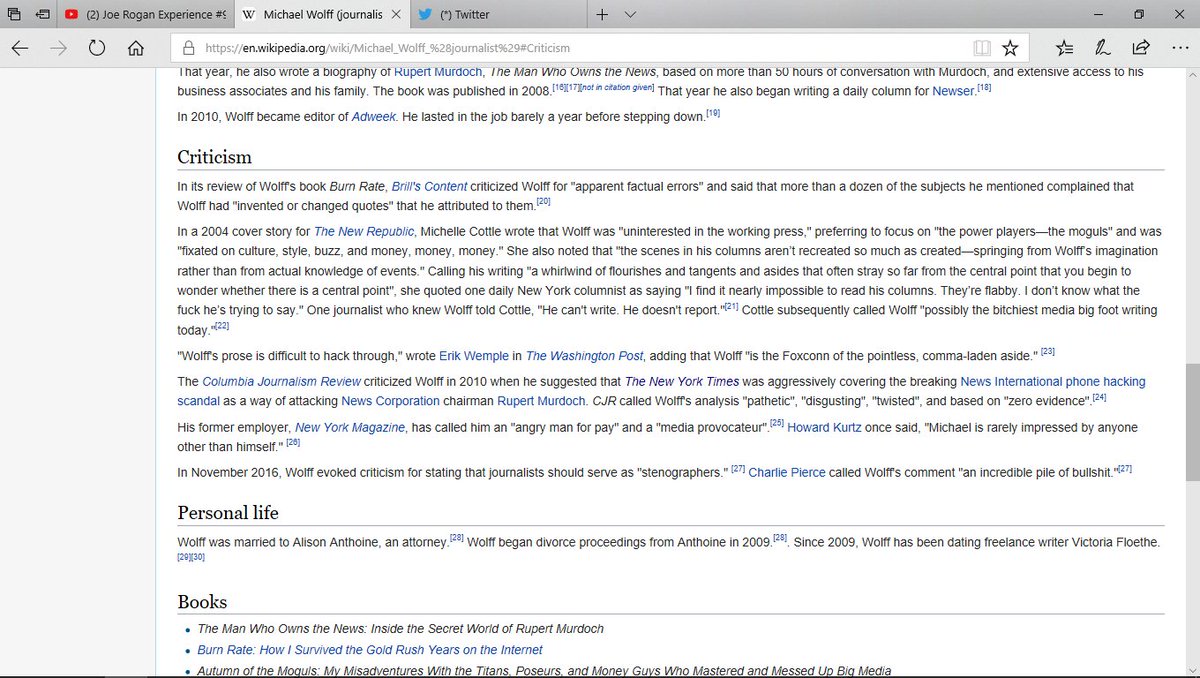Viewport: 1200px width, 678px height.
Task: Open the Favorites hub icon
Action: tap(1064, 48)
